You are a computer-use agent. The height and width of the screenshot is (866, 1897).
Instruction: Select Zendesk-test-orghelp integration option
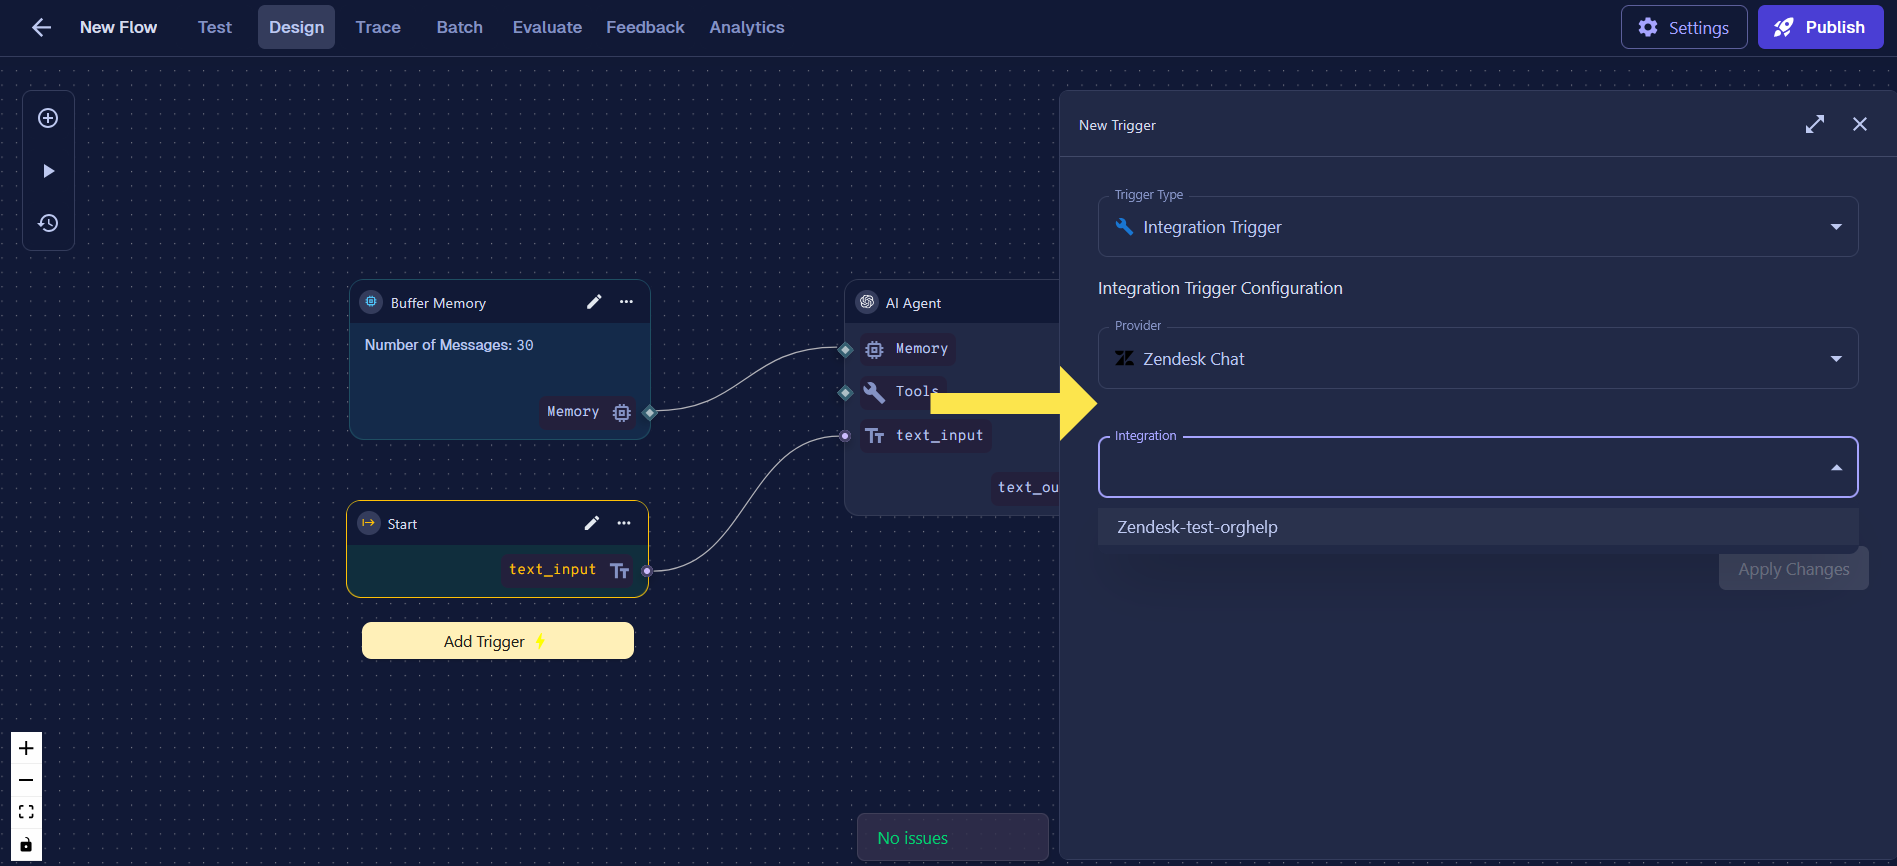1197,527
